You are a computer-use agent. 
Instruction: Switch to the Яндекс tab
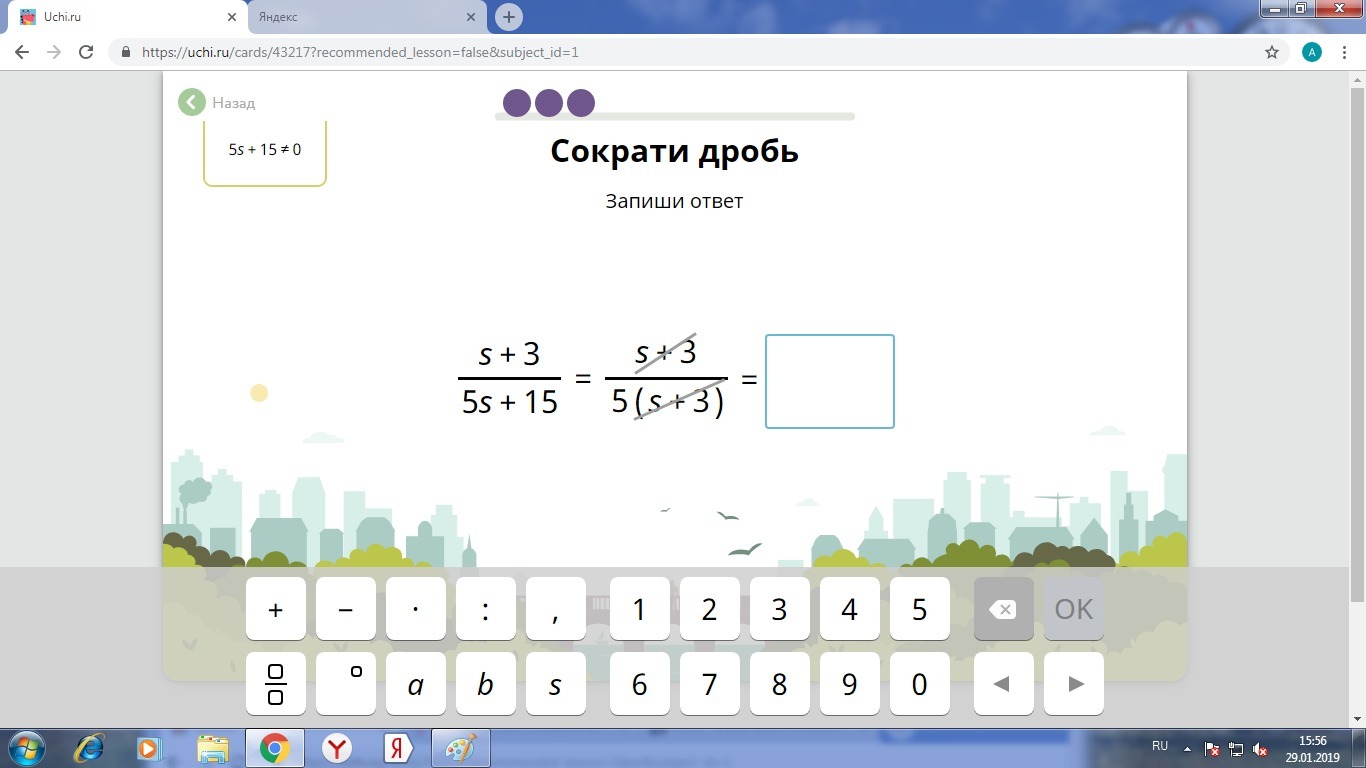(x=365, y=17)
